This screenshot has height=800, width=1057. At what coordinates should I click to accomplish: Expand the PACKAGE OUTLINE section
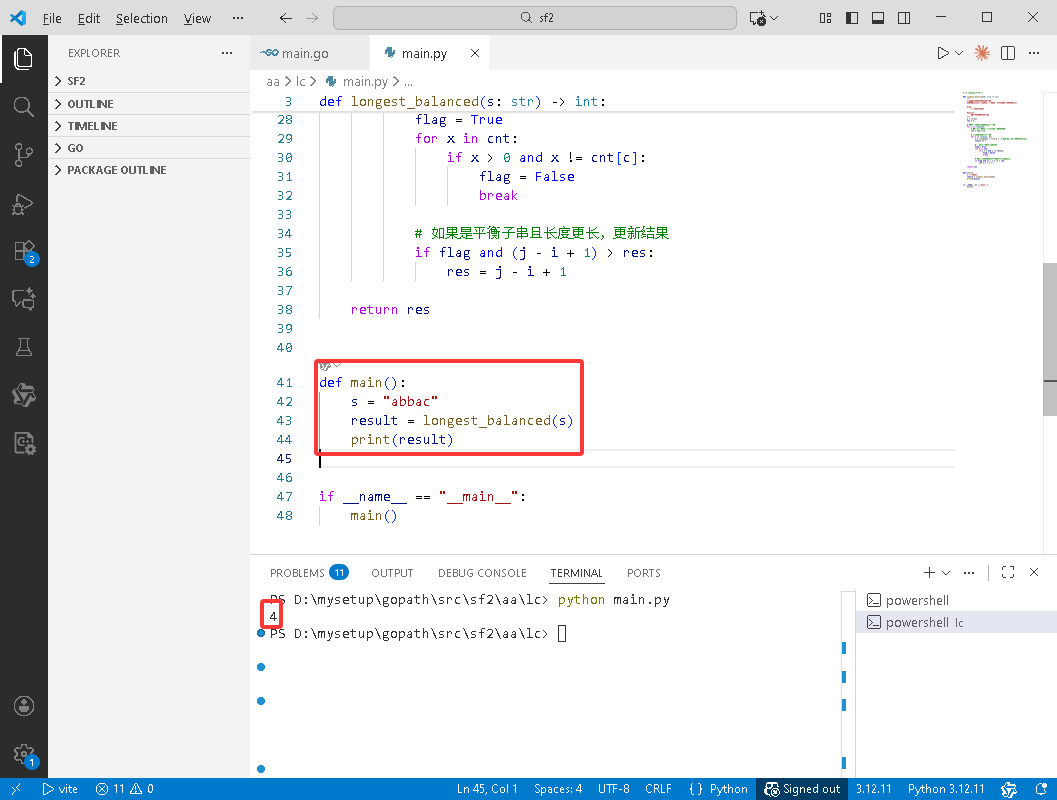pyautogui.click(x=149, y=170)
